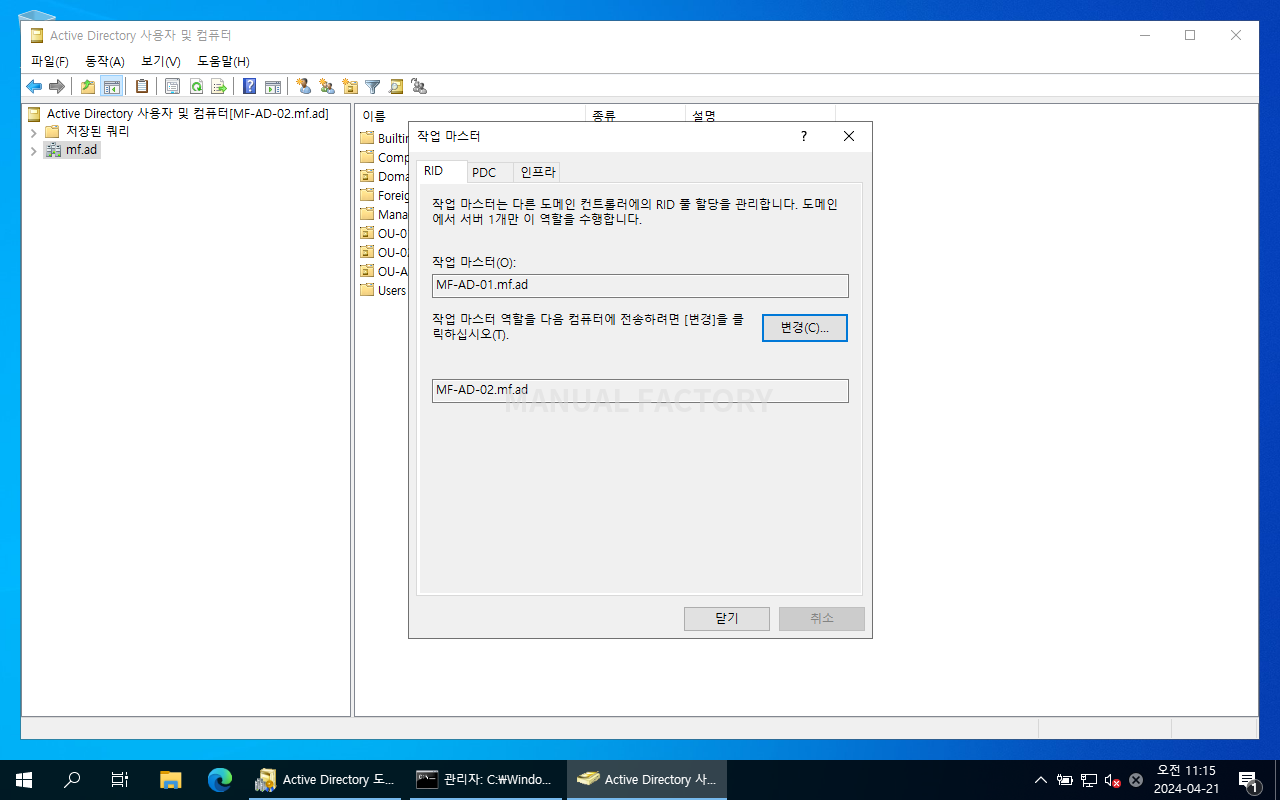Open Task View on the taskbar
This screenshot has width=1280, height=800.
pyautogui.click(x=120, y=780)
